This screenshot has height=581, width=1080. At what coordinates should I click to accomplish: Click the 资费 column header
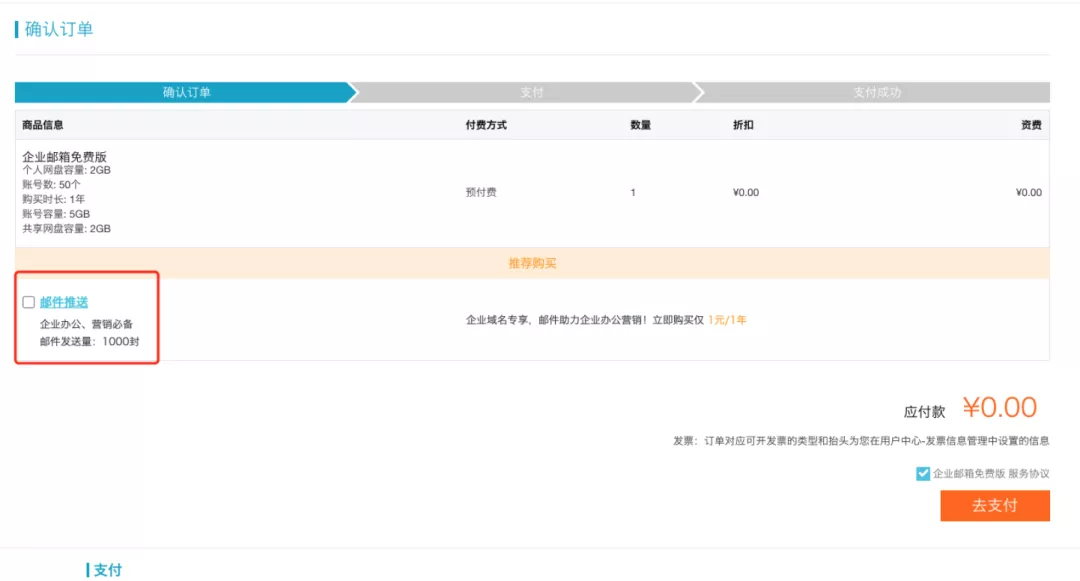tap(1032, 123)
